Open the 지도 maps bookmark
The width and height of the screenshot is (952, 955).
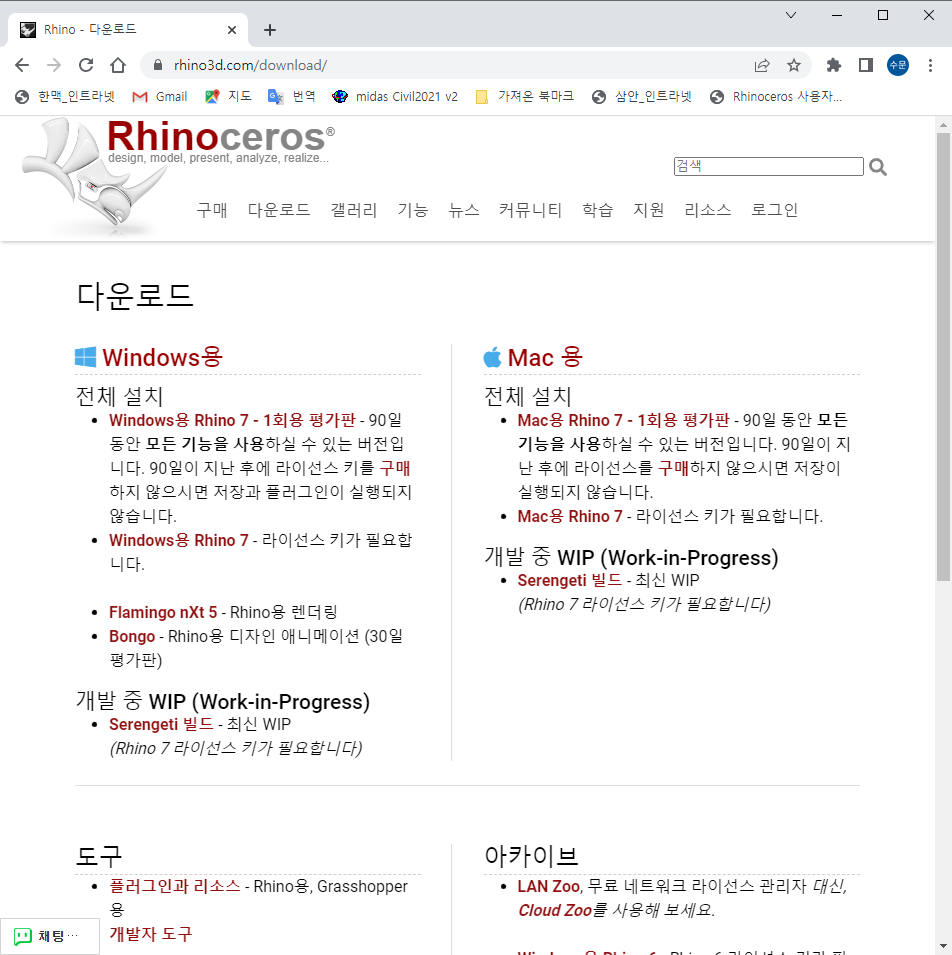tap(228, 96)
